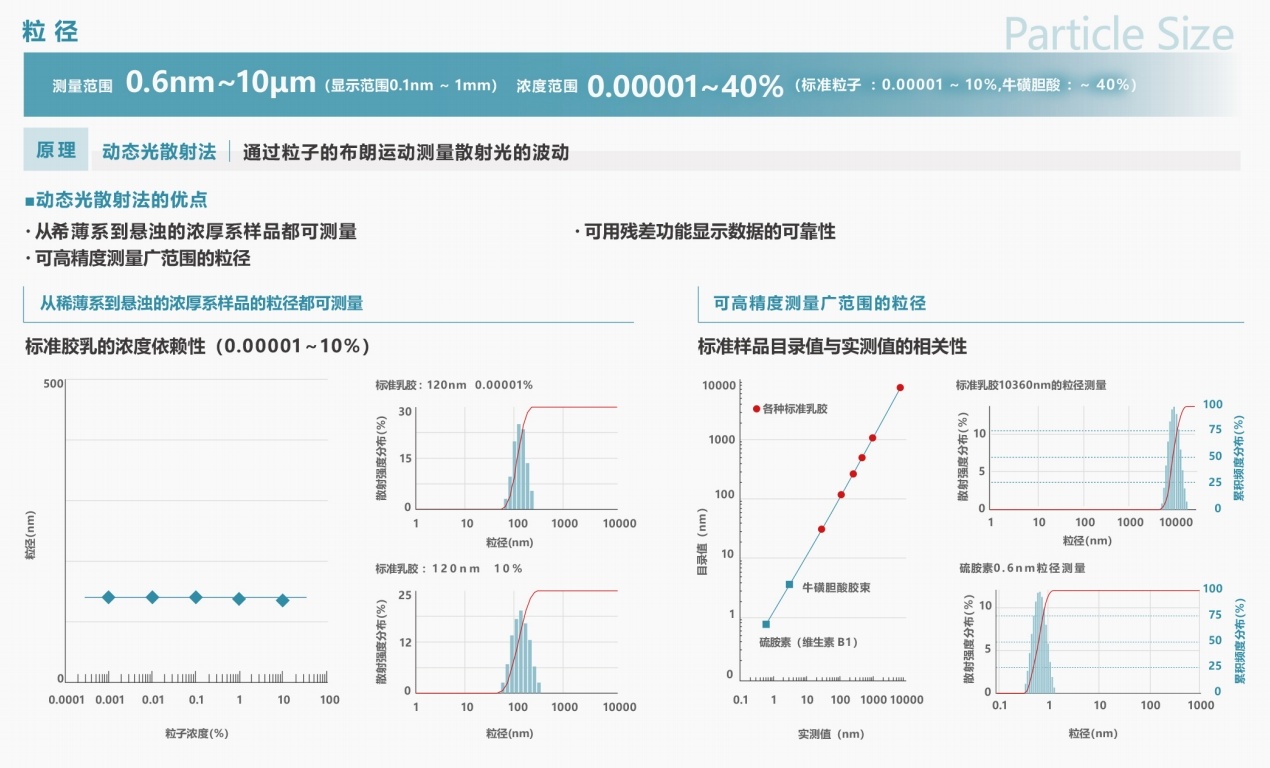Screen dimensions: 1270x768
Task: Click the 标准乳胶10360nm的粒径测量 chart title
Action: tap(1031, 385)
